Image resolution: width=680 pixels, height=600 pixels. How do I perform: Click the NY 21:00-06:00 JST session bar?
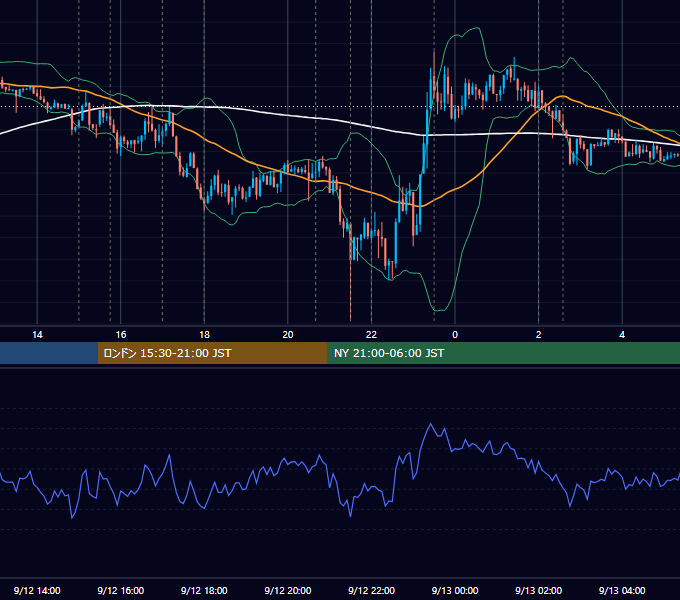(x=503, y=353)
